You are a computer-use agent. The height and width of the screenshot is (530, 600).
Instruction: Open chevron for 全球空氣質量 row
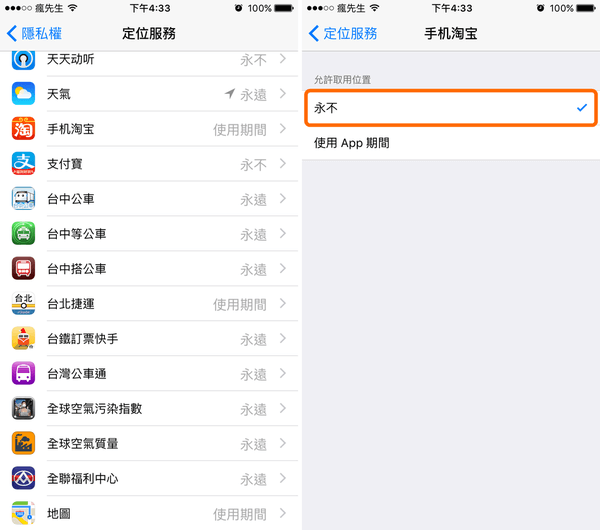pyautogui.click(x=283, y=444)
